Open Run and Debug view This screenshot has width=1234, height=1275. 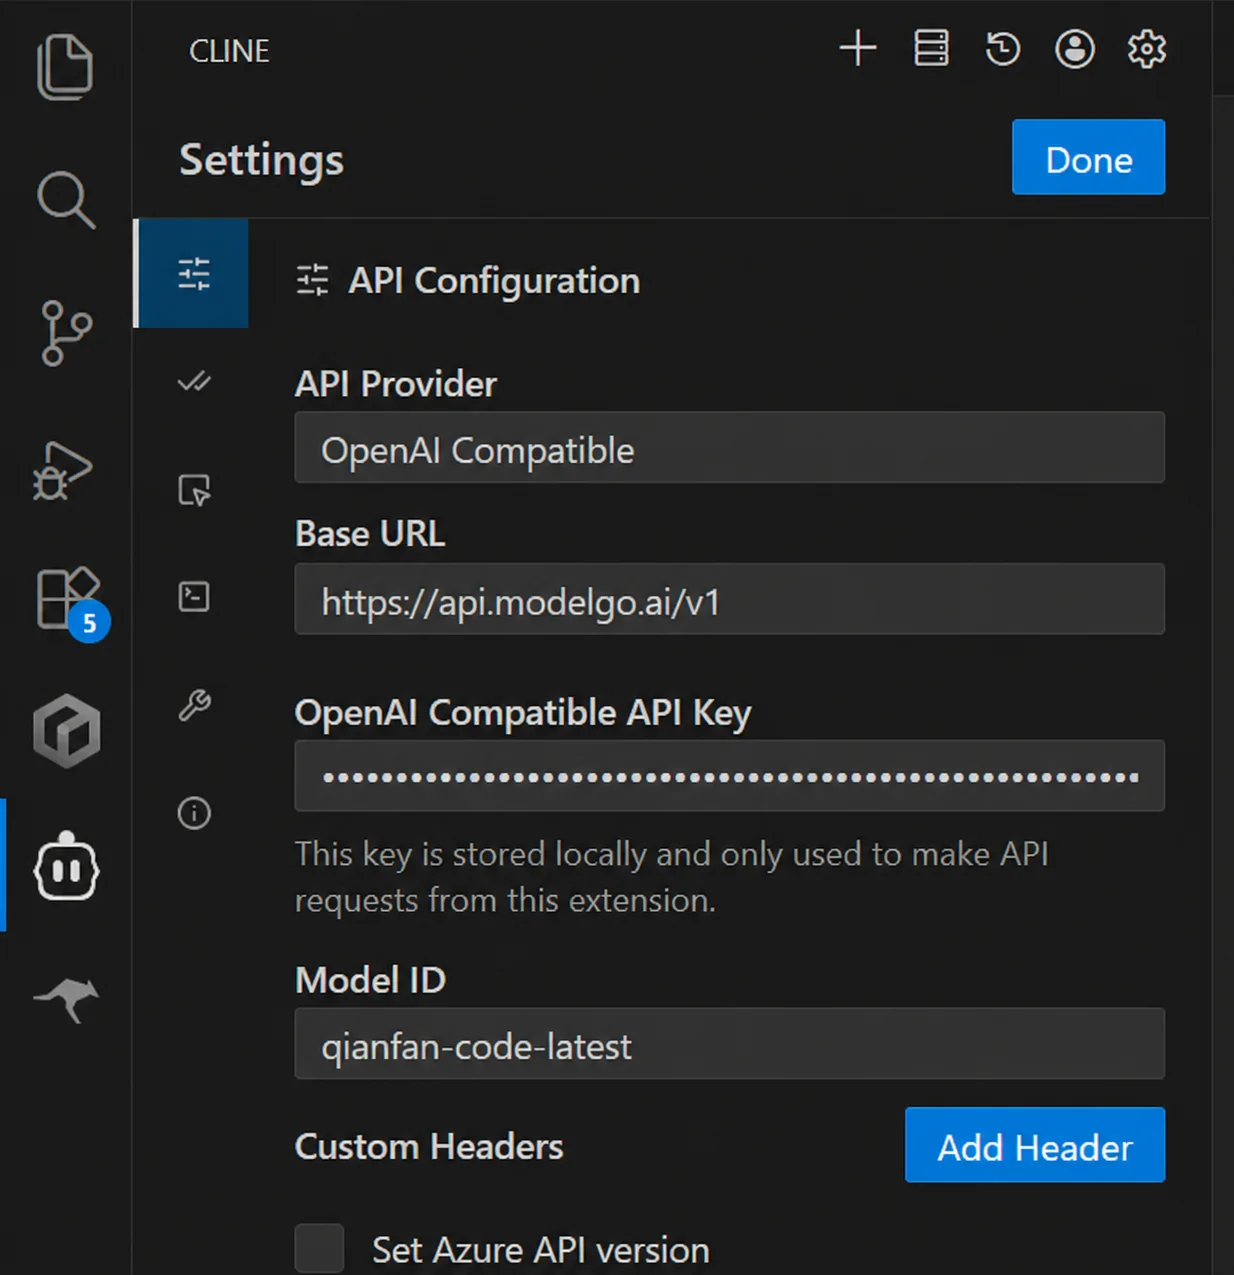point(63,470)
